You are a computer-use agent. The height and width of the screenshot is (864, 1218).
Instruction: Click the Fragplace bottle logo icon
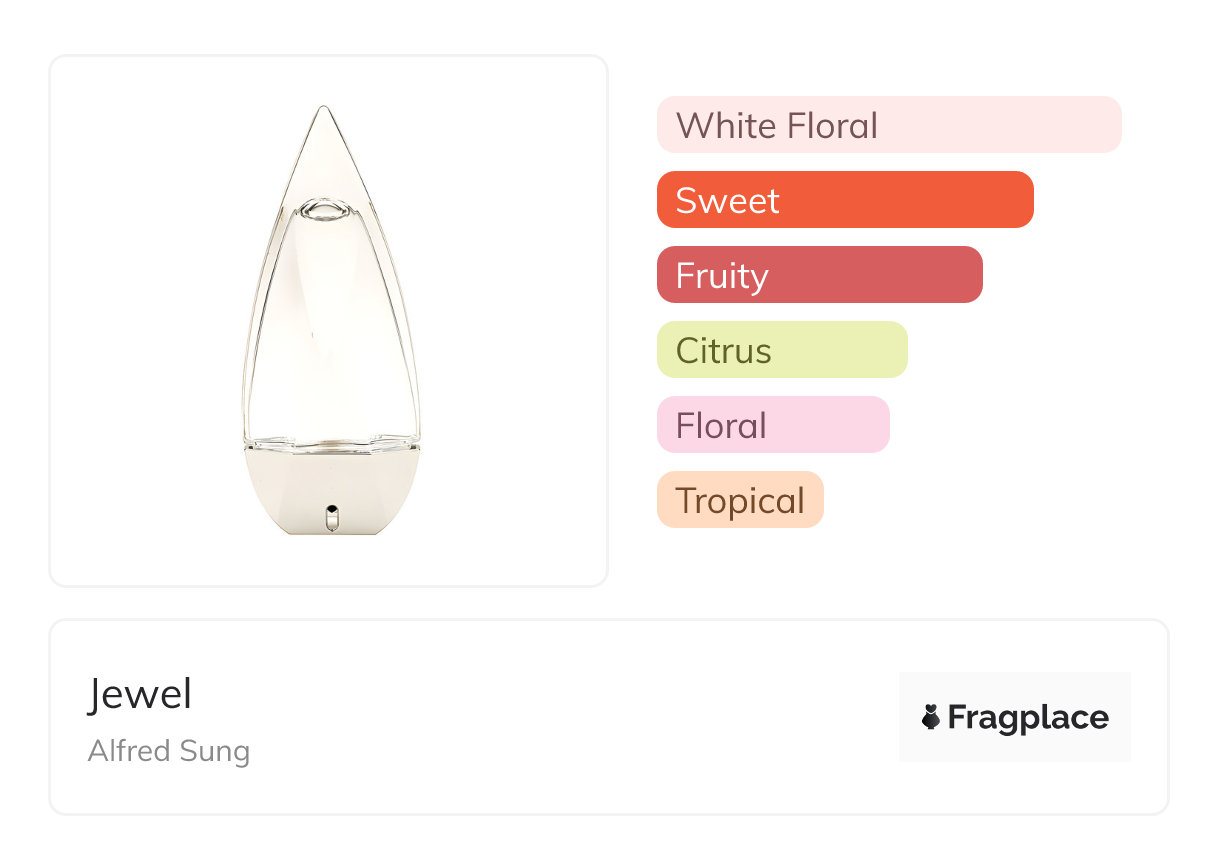pos(931,717)
